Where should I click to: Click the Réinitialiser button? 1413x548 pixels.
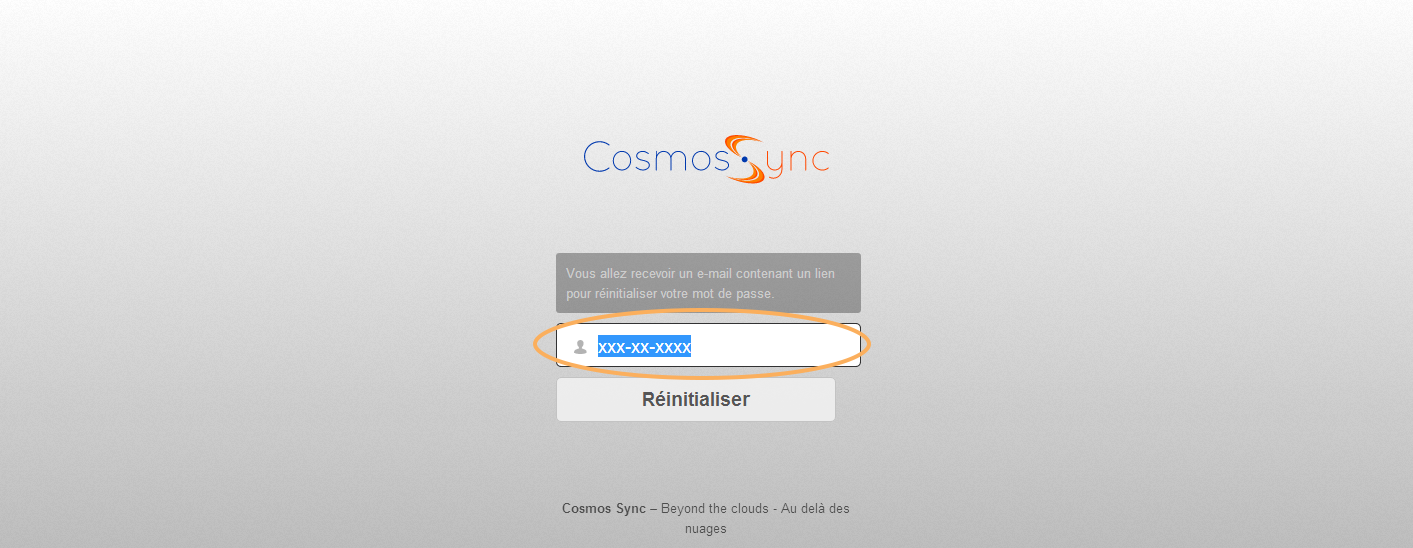(696, 399)
